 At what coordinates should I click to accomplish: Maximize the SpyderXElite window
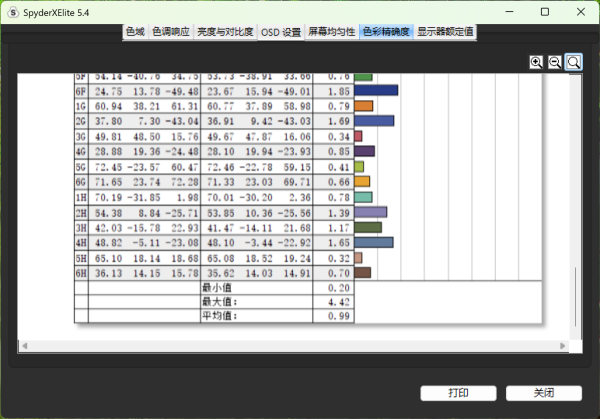click(x=545, y=12)
